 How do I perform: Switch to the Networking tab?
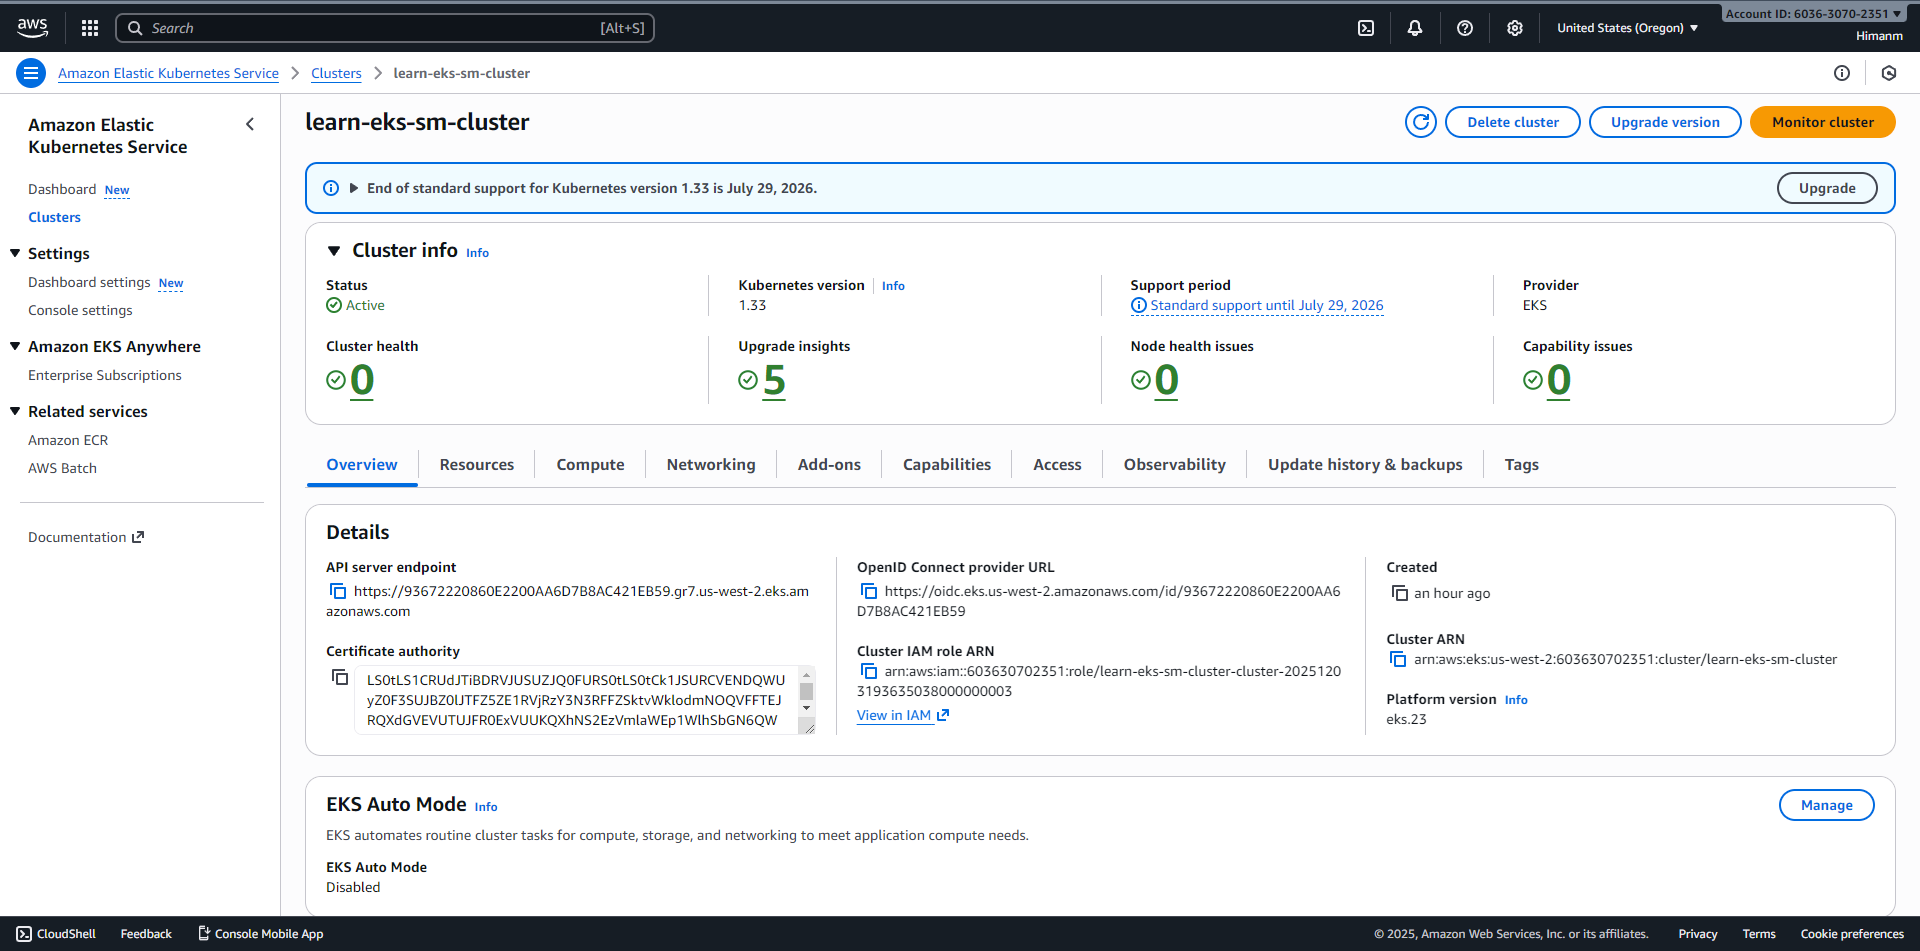(711, 465)
